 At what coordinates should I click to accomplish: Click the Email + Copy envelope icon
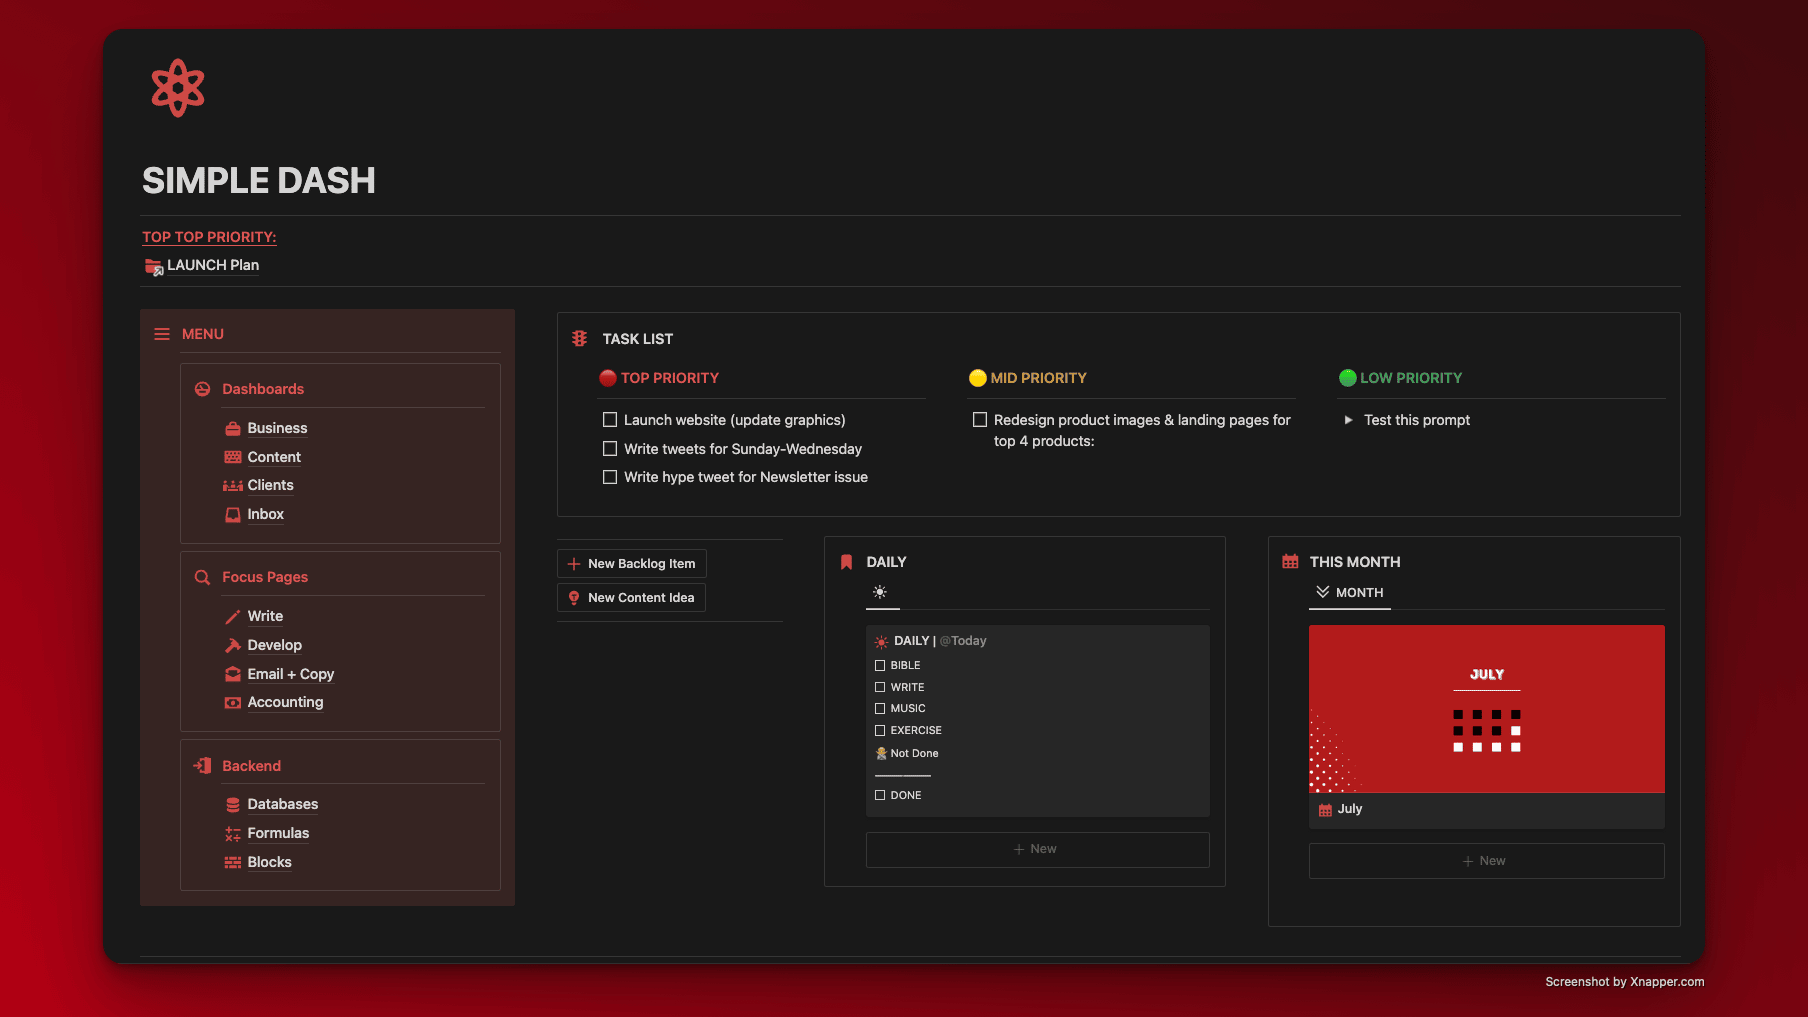coord(233,674)
